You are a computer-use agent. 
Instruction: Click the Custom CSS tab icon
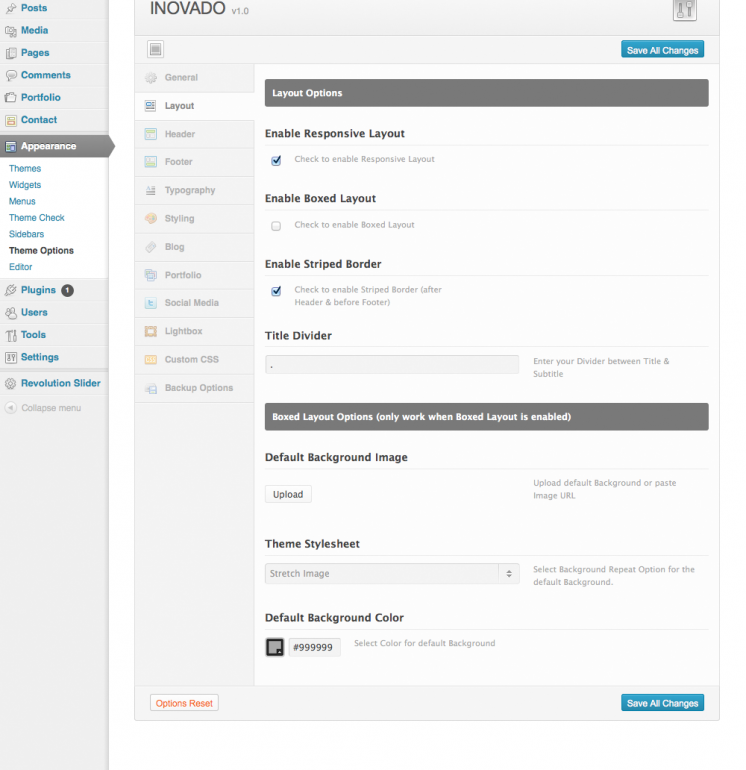(151, 360)
